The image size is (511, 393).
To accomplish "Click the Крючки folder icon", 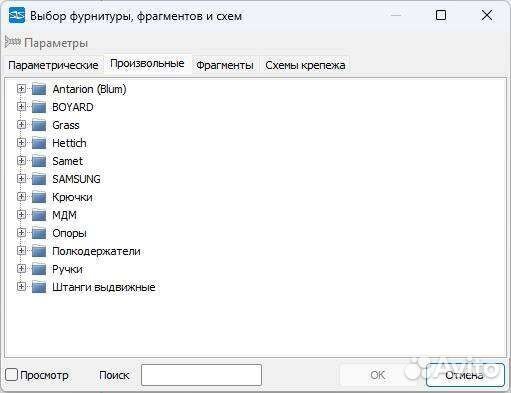I will coord(39,197).
